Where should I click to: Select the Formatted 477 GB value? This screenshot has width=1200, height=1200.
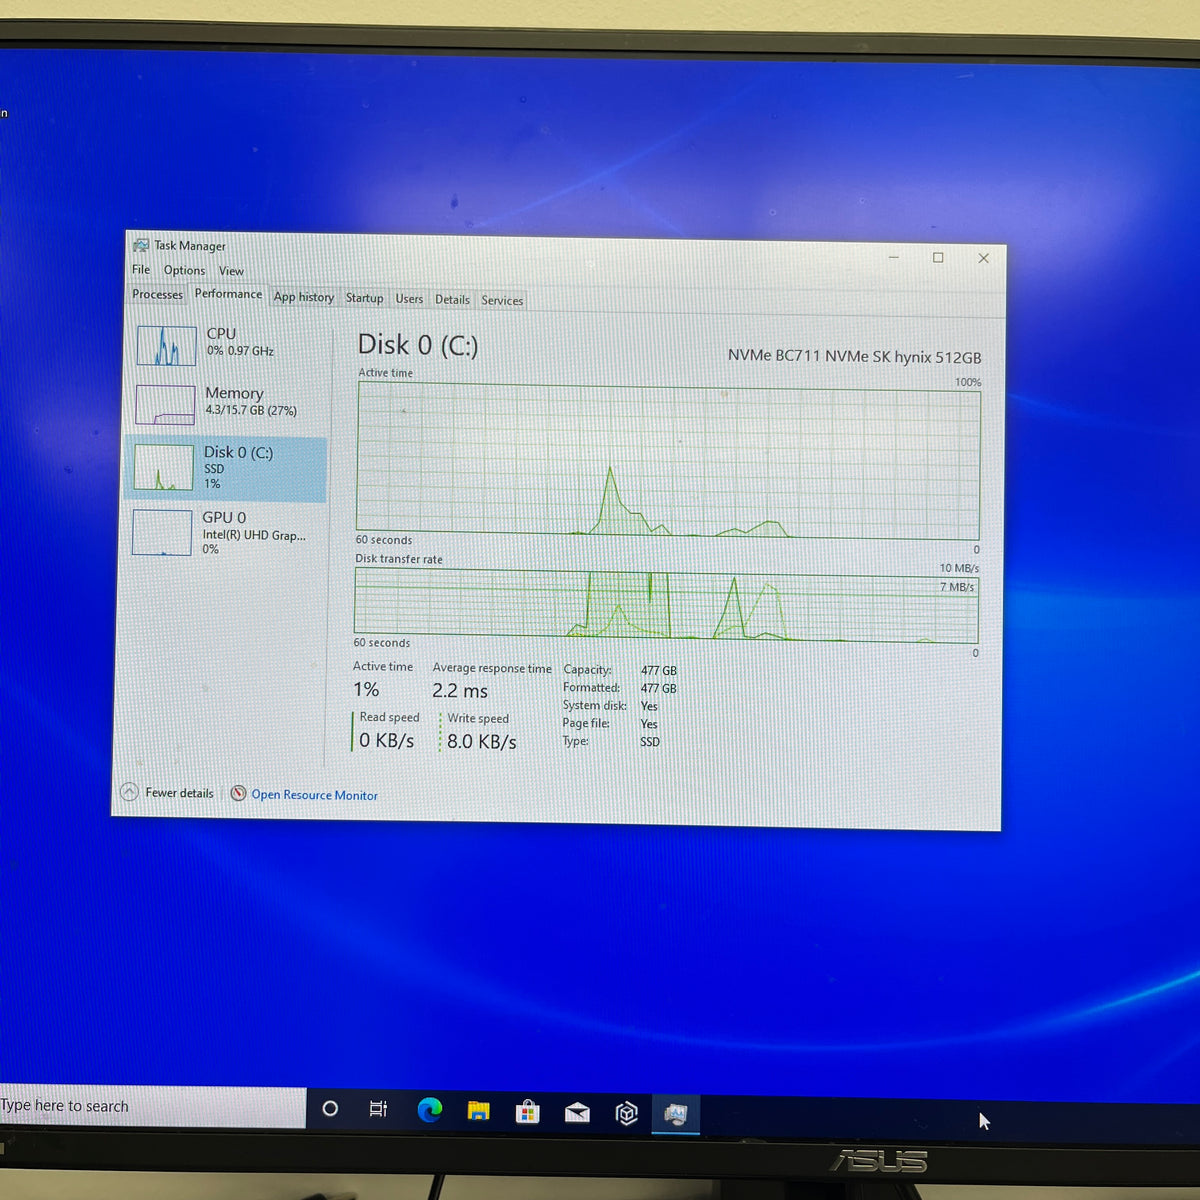[x=659, y=689]
